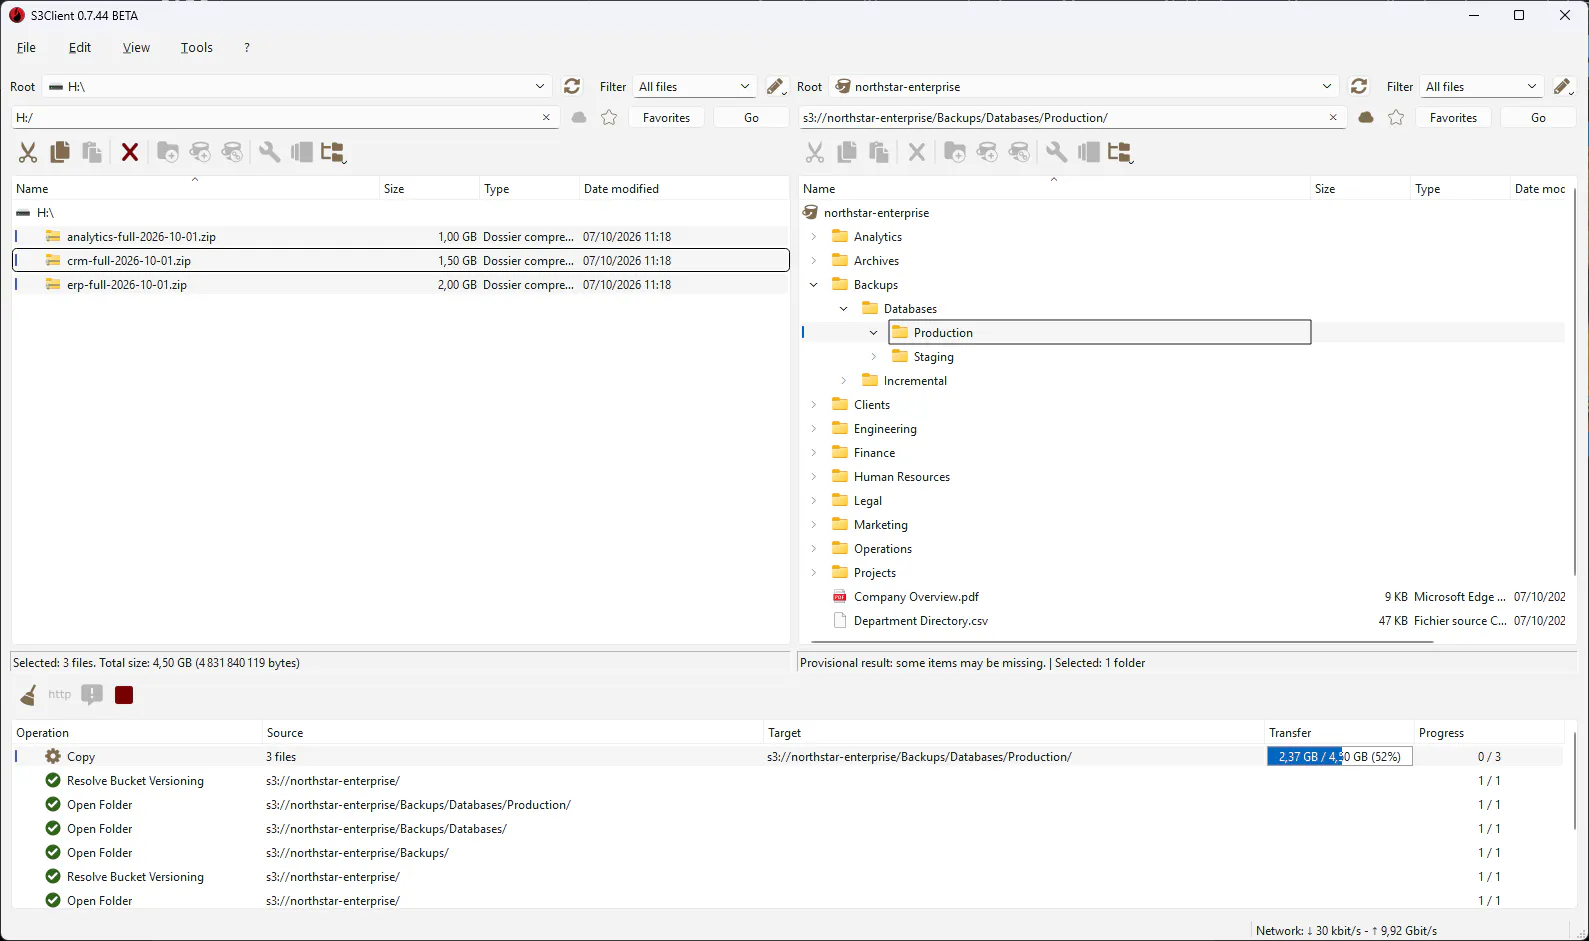Stop the transfer with the red square button

tap(124, 695)
